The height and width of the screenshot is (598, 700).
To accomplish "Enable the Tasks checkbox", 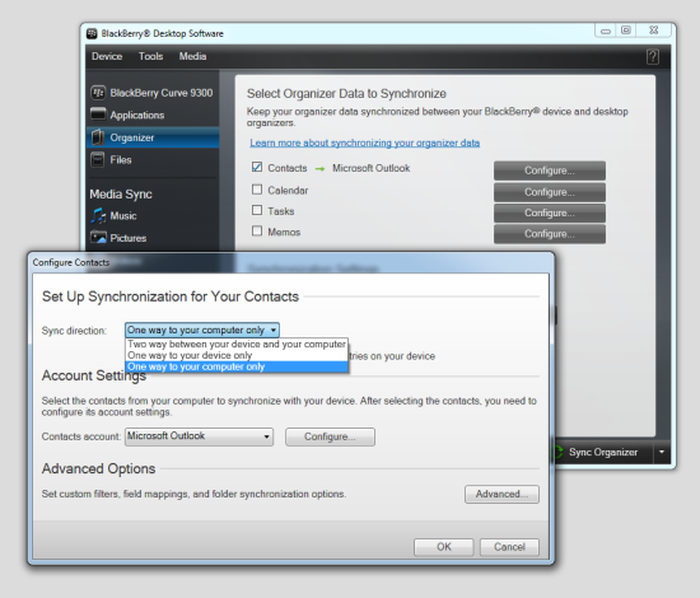I will (x=257, y=210).
